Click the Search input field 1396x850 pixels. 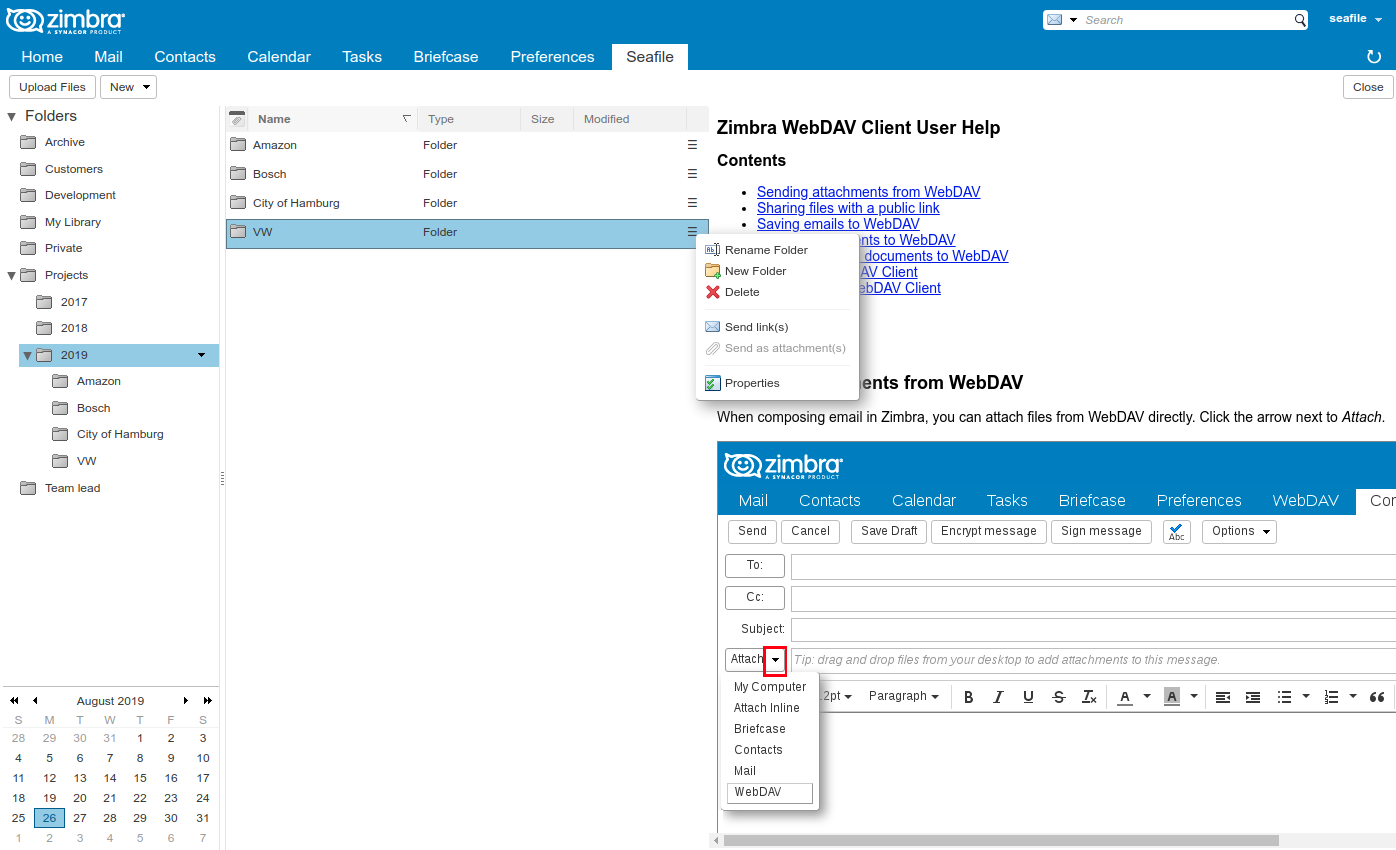1186,20
